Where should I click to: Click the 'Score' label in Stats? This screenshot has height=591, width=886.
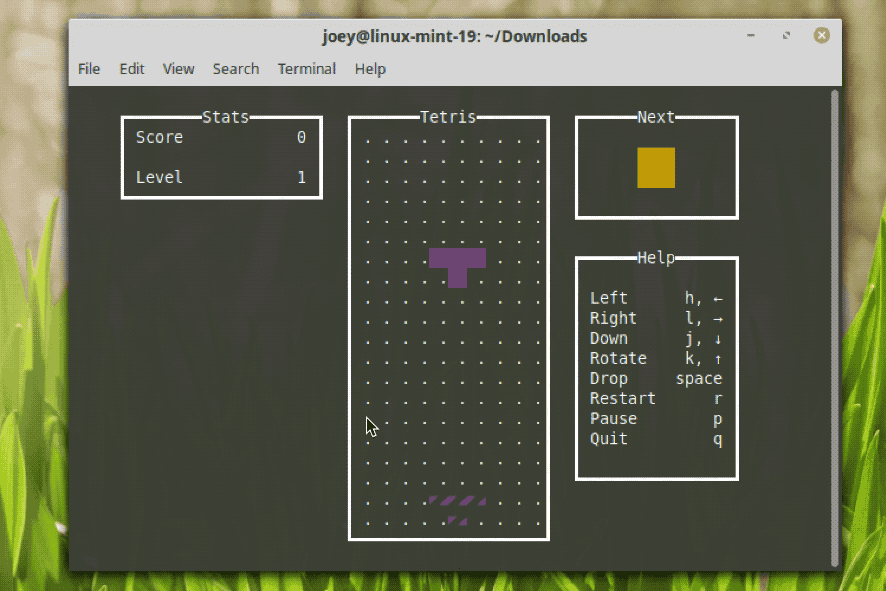(x=159, y=137)
